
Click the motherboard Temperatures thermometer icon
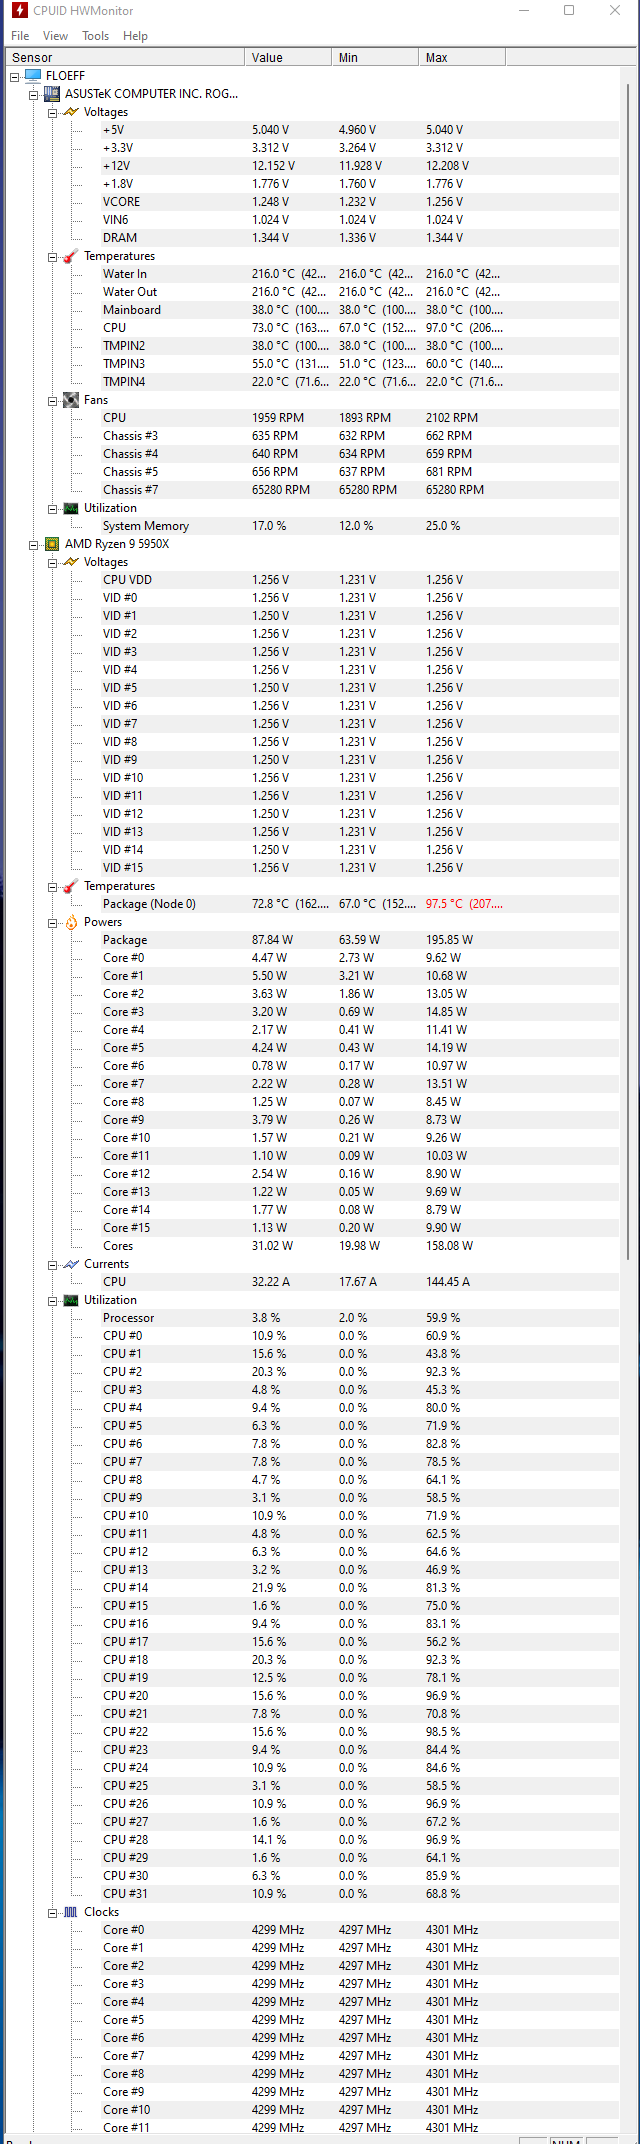point(71,256)
